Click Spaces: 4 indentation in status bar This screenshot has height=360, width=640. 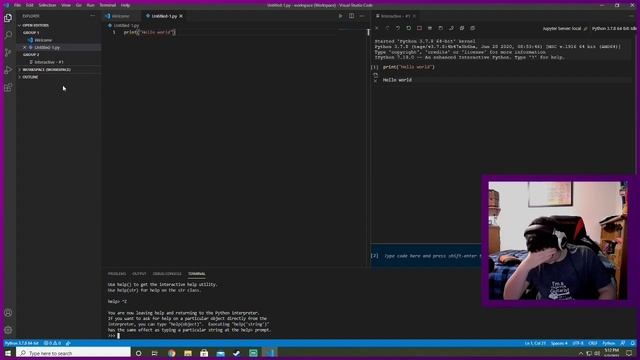[559, 343]
